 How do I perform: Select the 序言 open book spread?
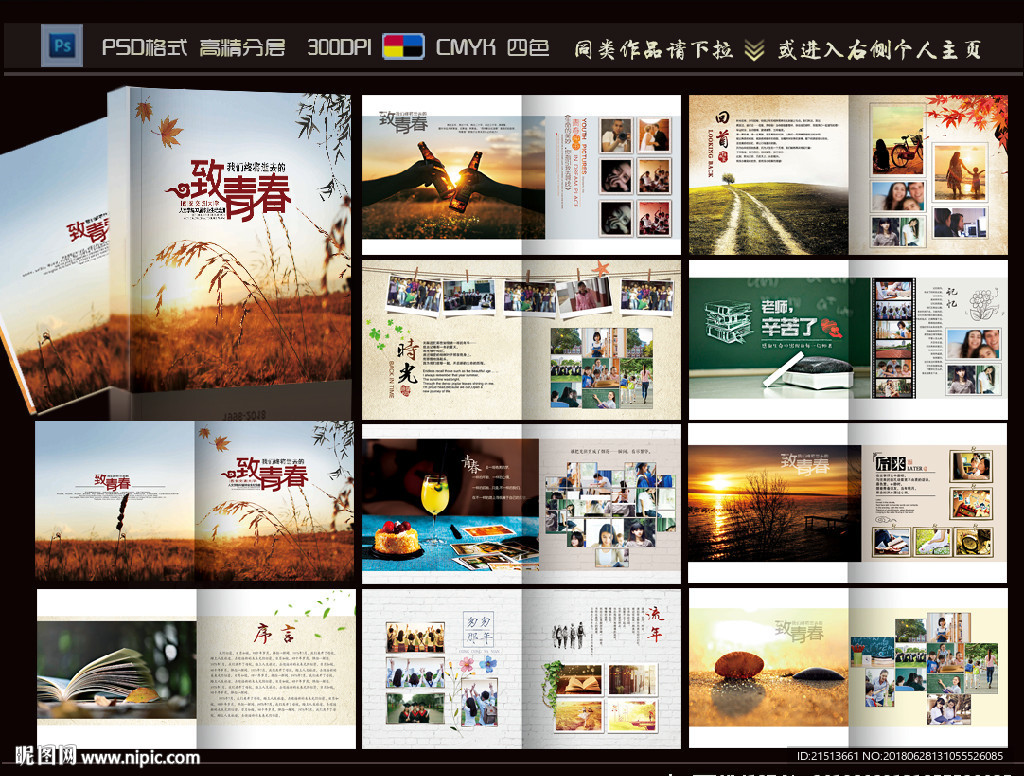tap(195, 667)
